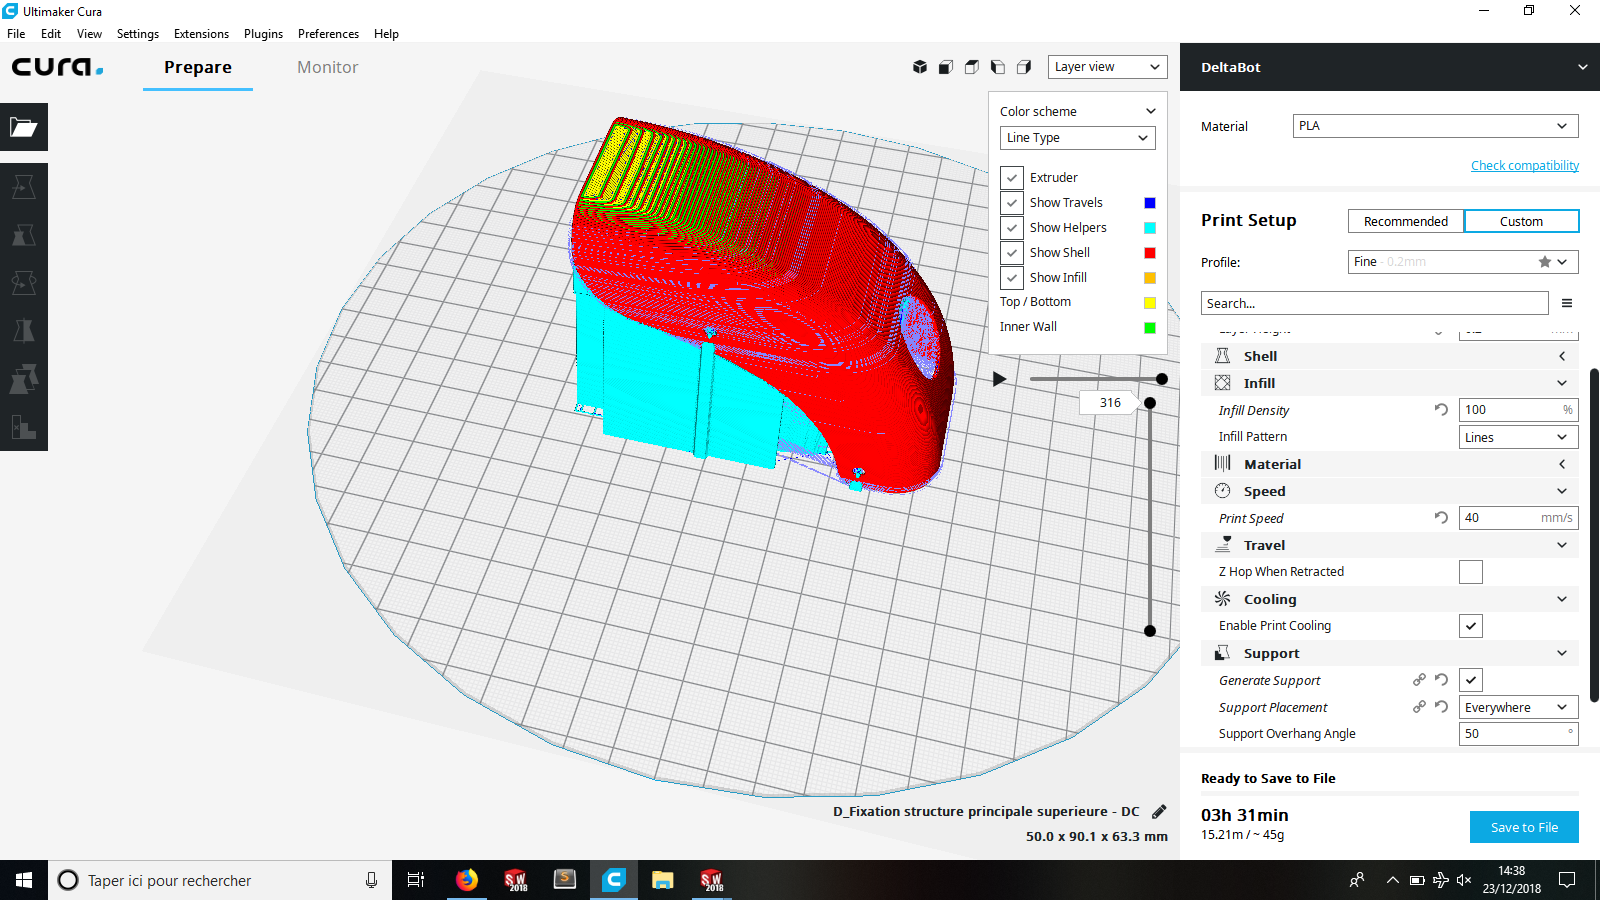
Task: Open the Layer view dropdown
Action: tap(1108, 67)
